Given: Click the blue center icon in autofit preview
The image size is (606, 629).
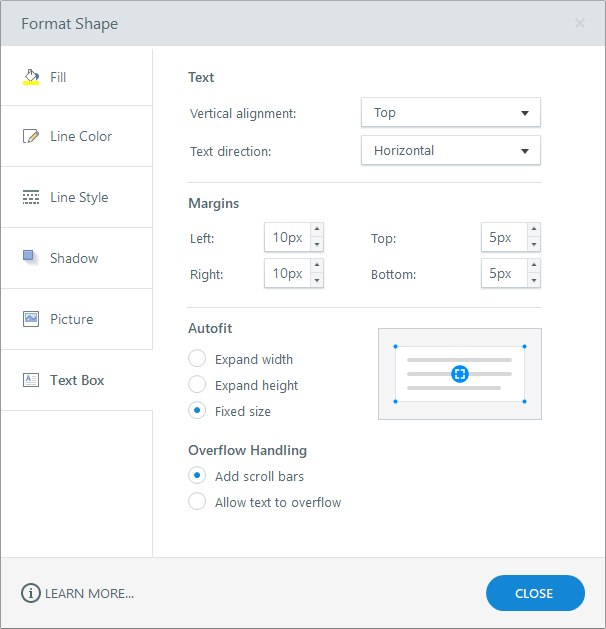Looking at the screenshot, I should tap(459, 374).
